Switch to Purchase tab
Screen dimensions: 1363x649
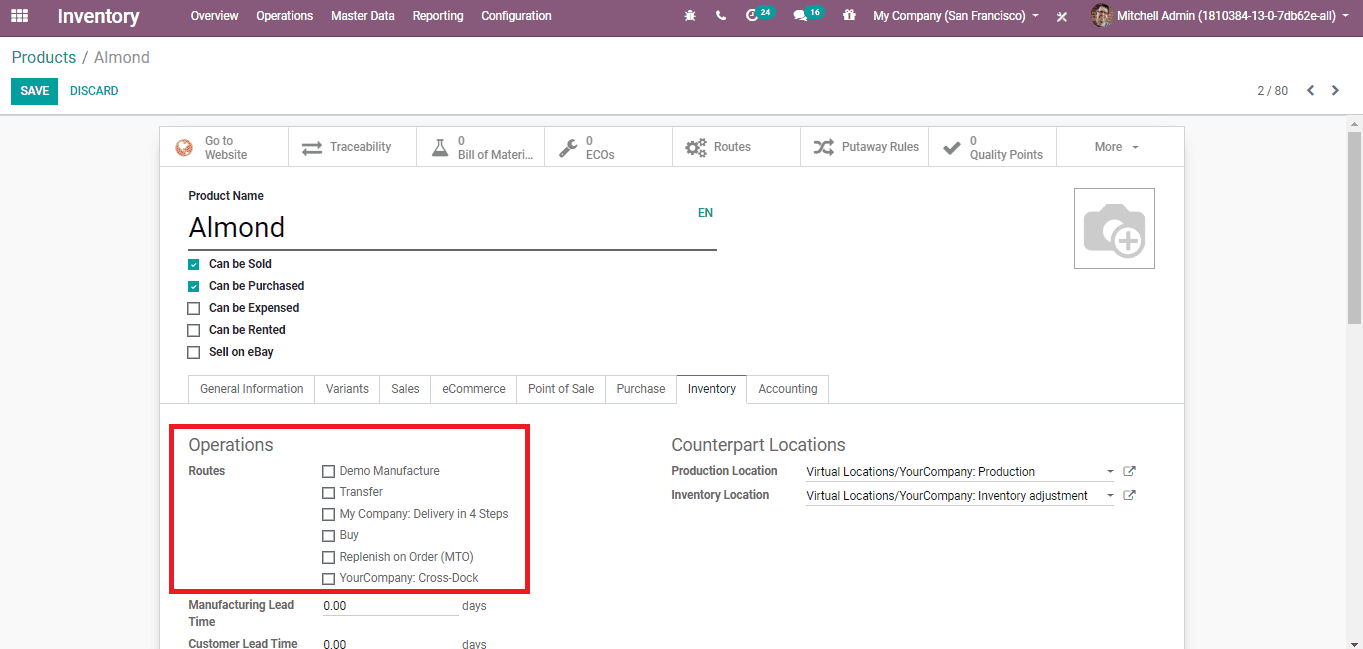(641, 389)
